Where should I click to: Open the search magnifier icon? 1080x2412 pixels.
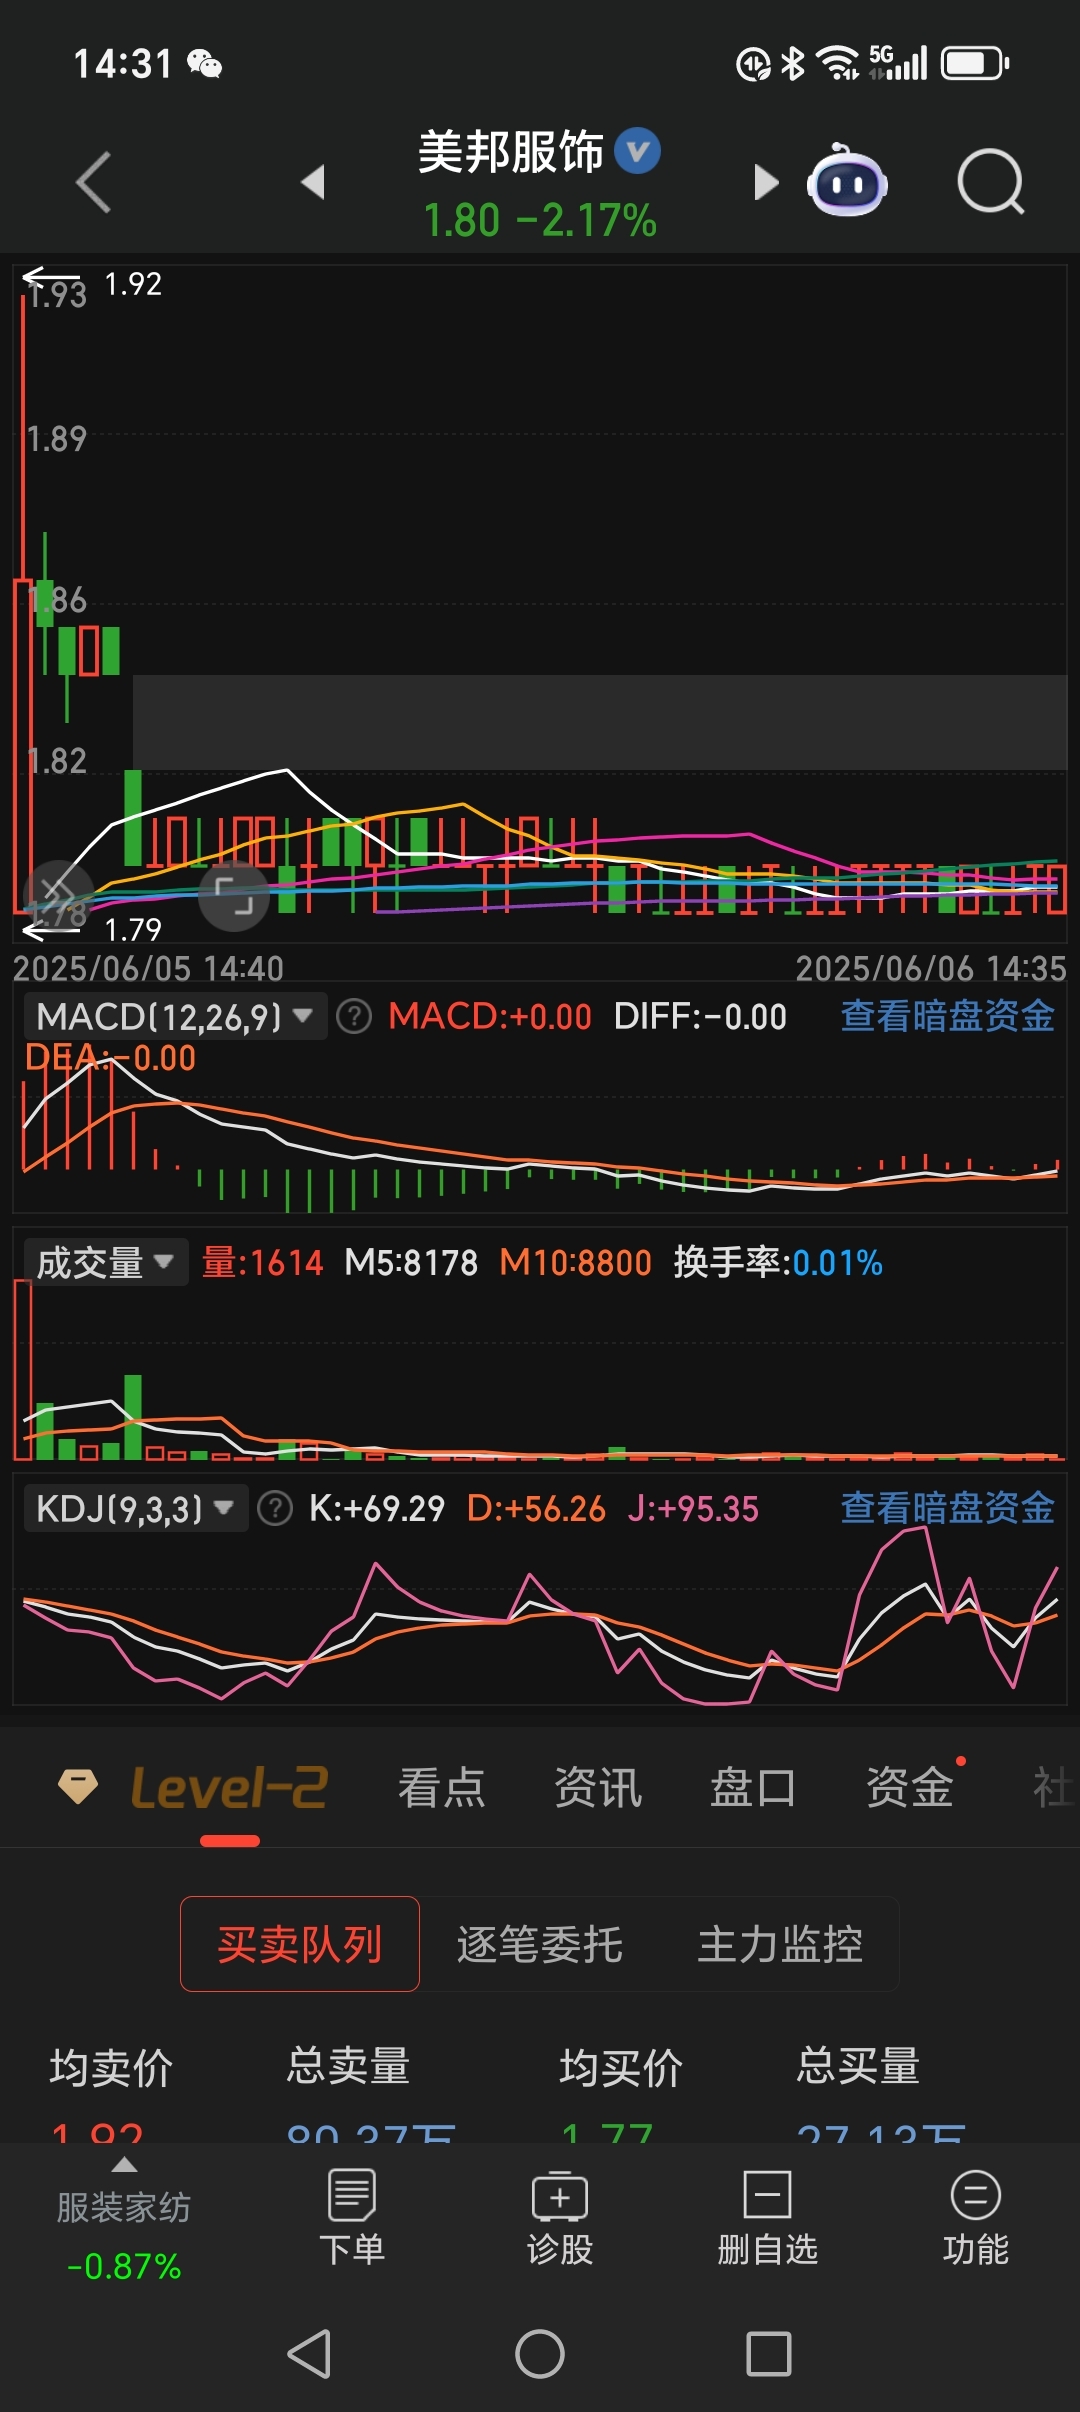pyautogui.click(x=991, y=182)
